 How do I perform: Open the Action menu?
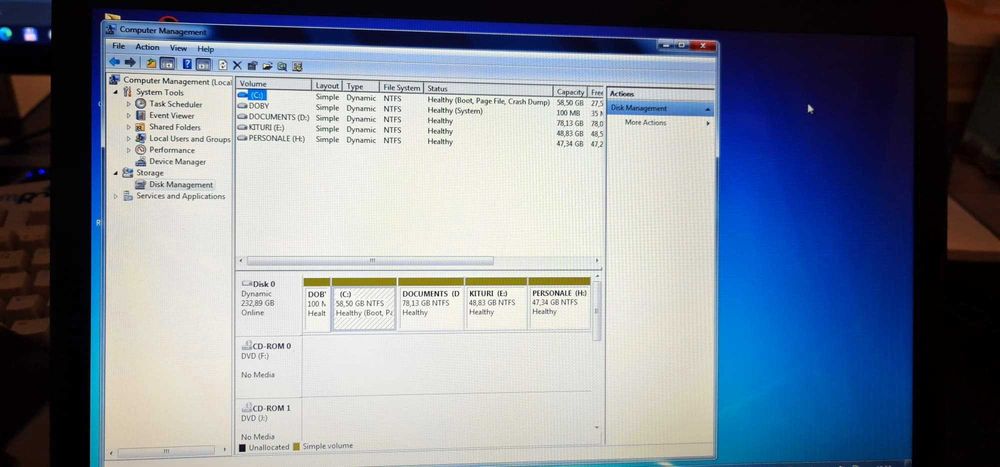point(147,47)
